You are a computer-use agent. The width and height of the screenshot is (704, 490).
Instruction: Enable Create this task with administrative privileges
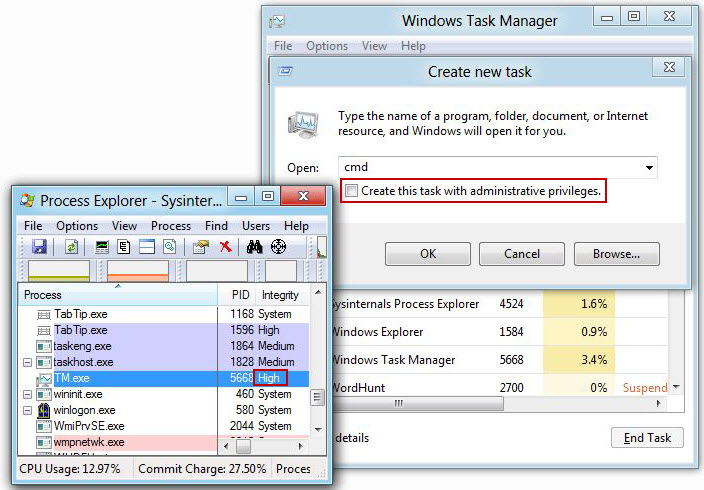pyautogui.click(x=351, y=191)
